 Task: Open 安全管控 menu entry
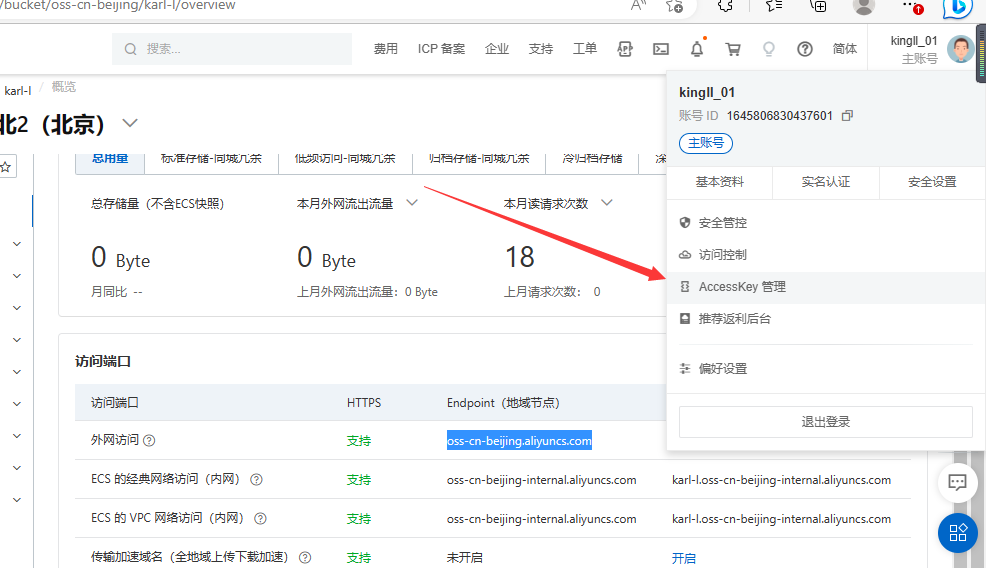[826, 223]
